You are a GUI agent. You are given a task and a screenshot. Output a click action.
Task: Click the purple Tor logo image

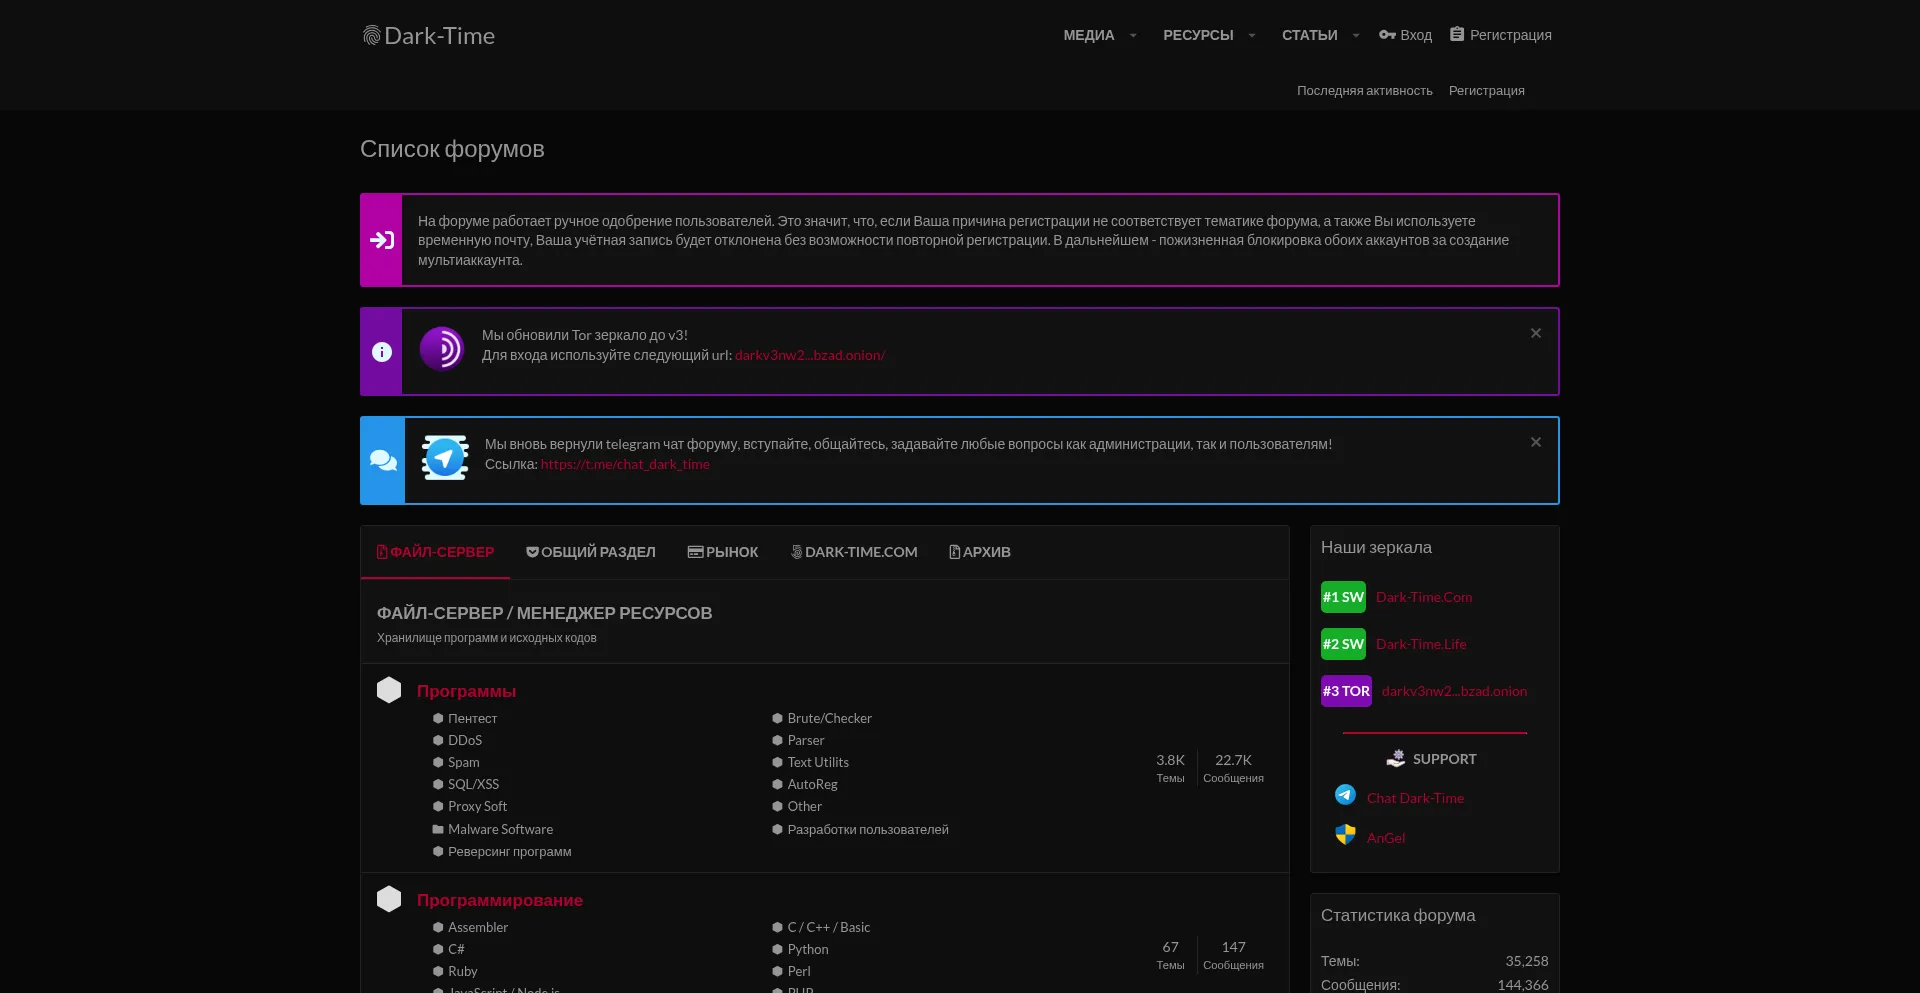[442, 349]
